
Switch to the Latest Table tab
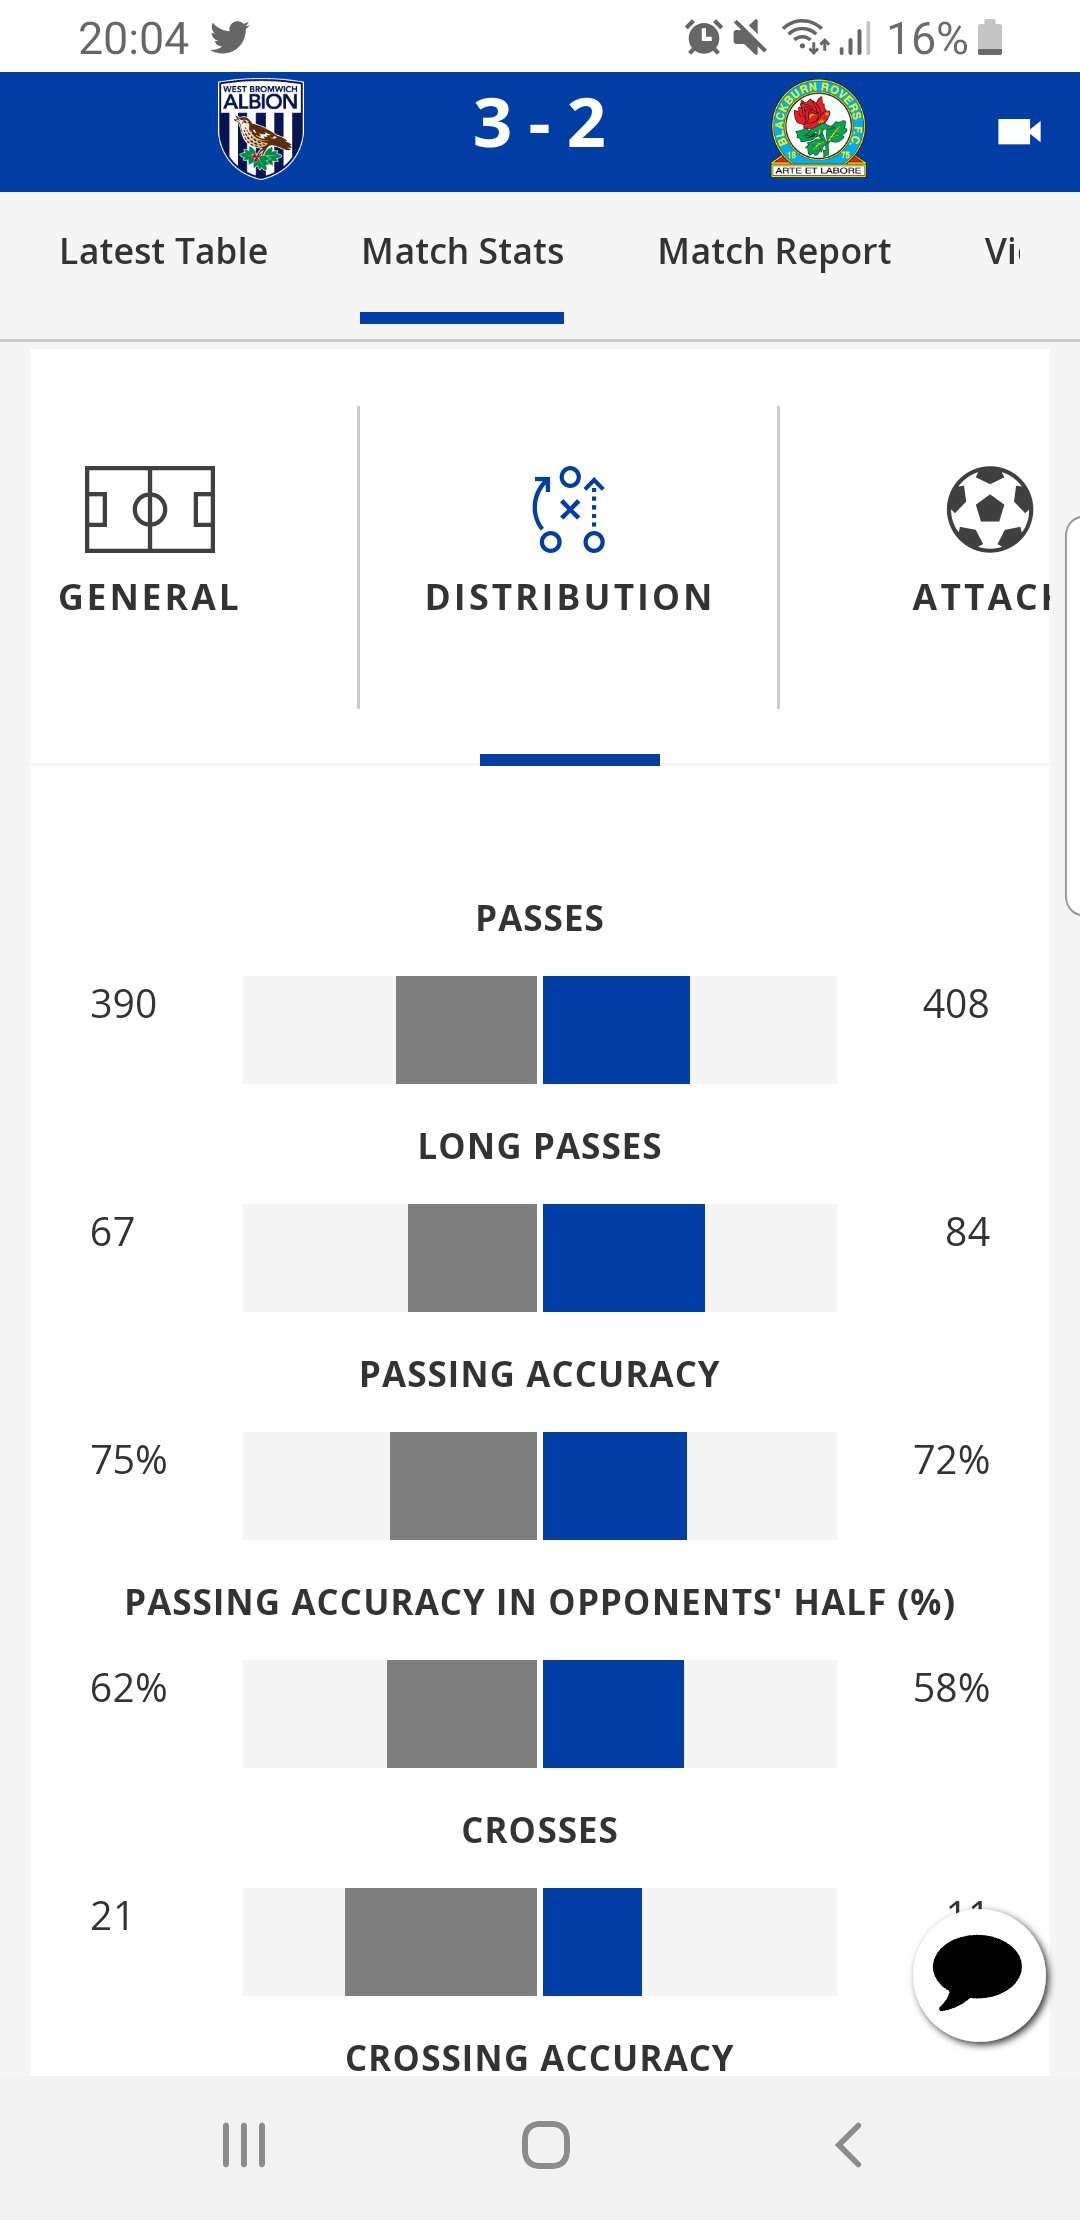[x=164, y=251]
